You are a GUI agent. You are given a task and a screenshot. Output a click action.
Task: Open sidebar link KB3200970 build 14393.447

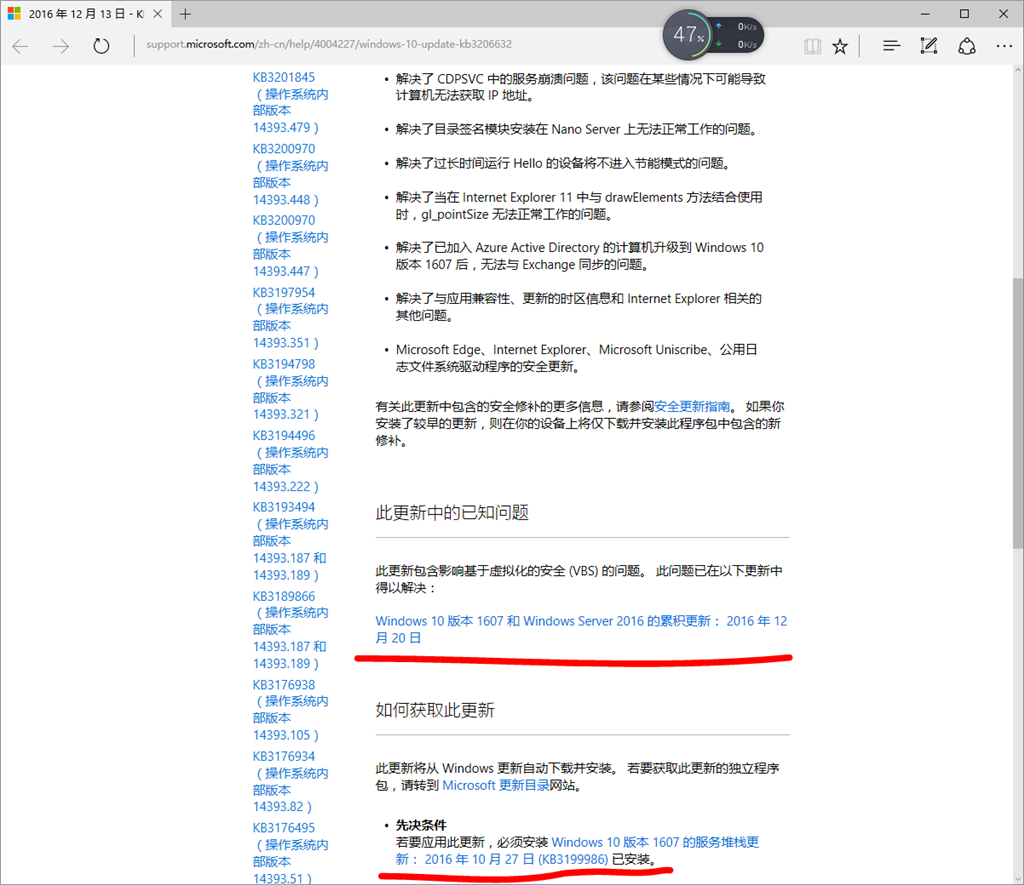(x=291, y=246)
